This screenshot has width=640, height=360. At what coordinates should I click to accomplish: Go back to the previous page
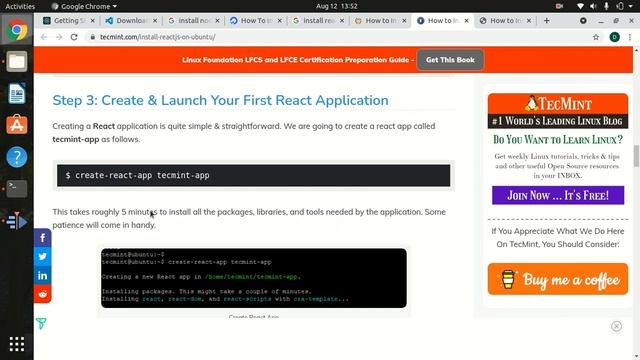[x=44, y=37]
